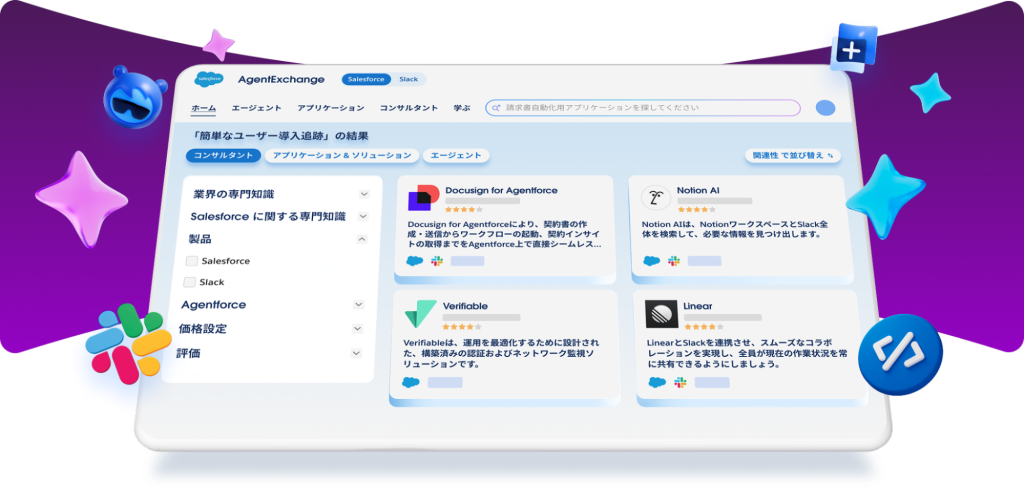Check the Slack product checkbox
Image resolution: width=1024 pixels, height=503 pixels.
tap(189, 282)
